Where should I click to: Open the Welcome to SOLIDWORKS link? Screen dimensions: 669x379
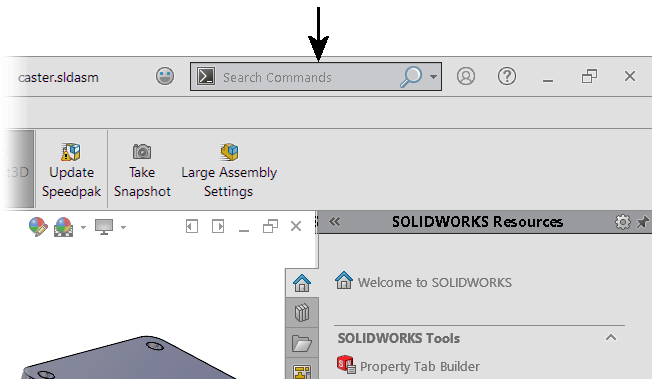point(435,283)
